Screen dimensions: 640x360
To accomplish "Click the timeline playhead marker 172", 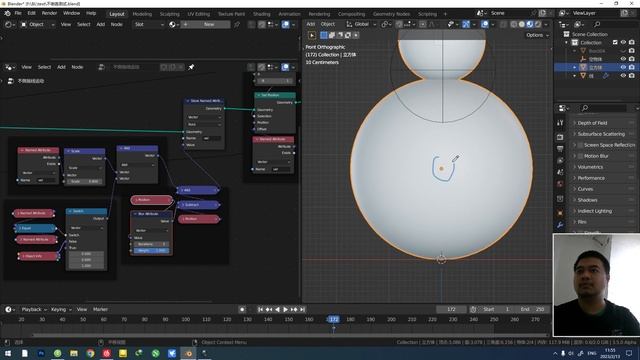I will click(x=333, y=319).
